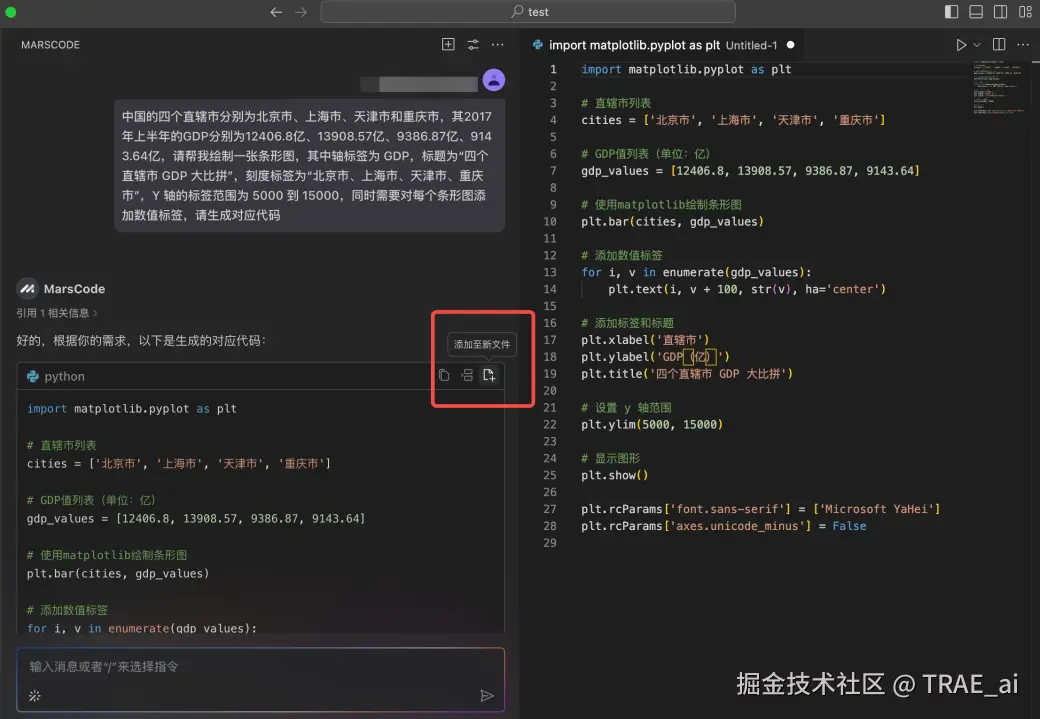
Task: Toggle the secondary panel layout
Action: (x=1000, y=11)
